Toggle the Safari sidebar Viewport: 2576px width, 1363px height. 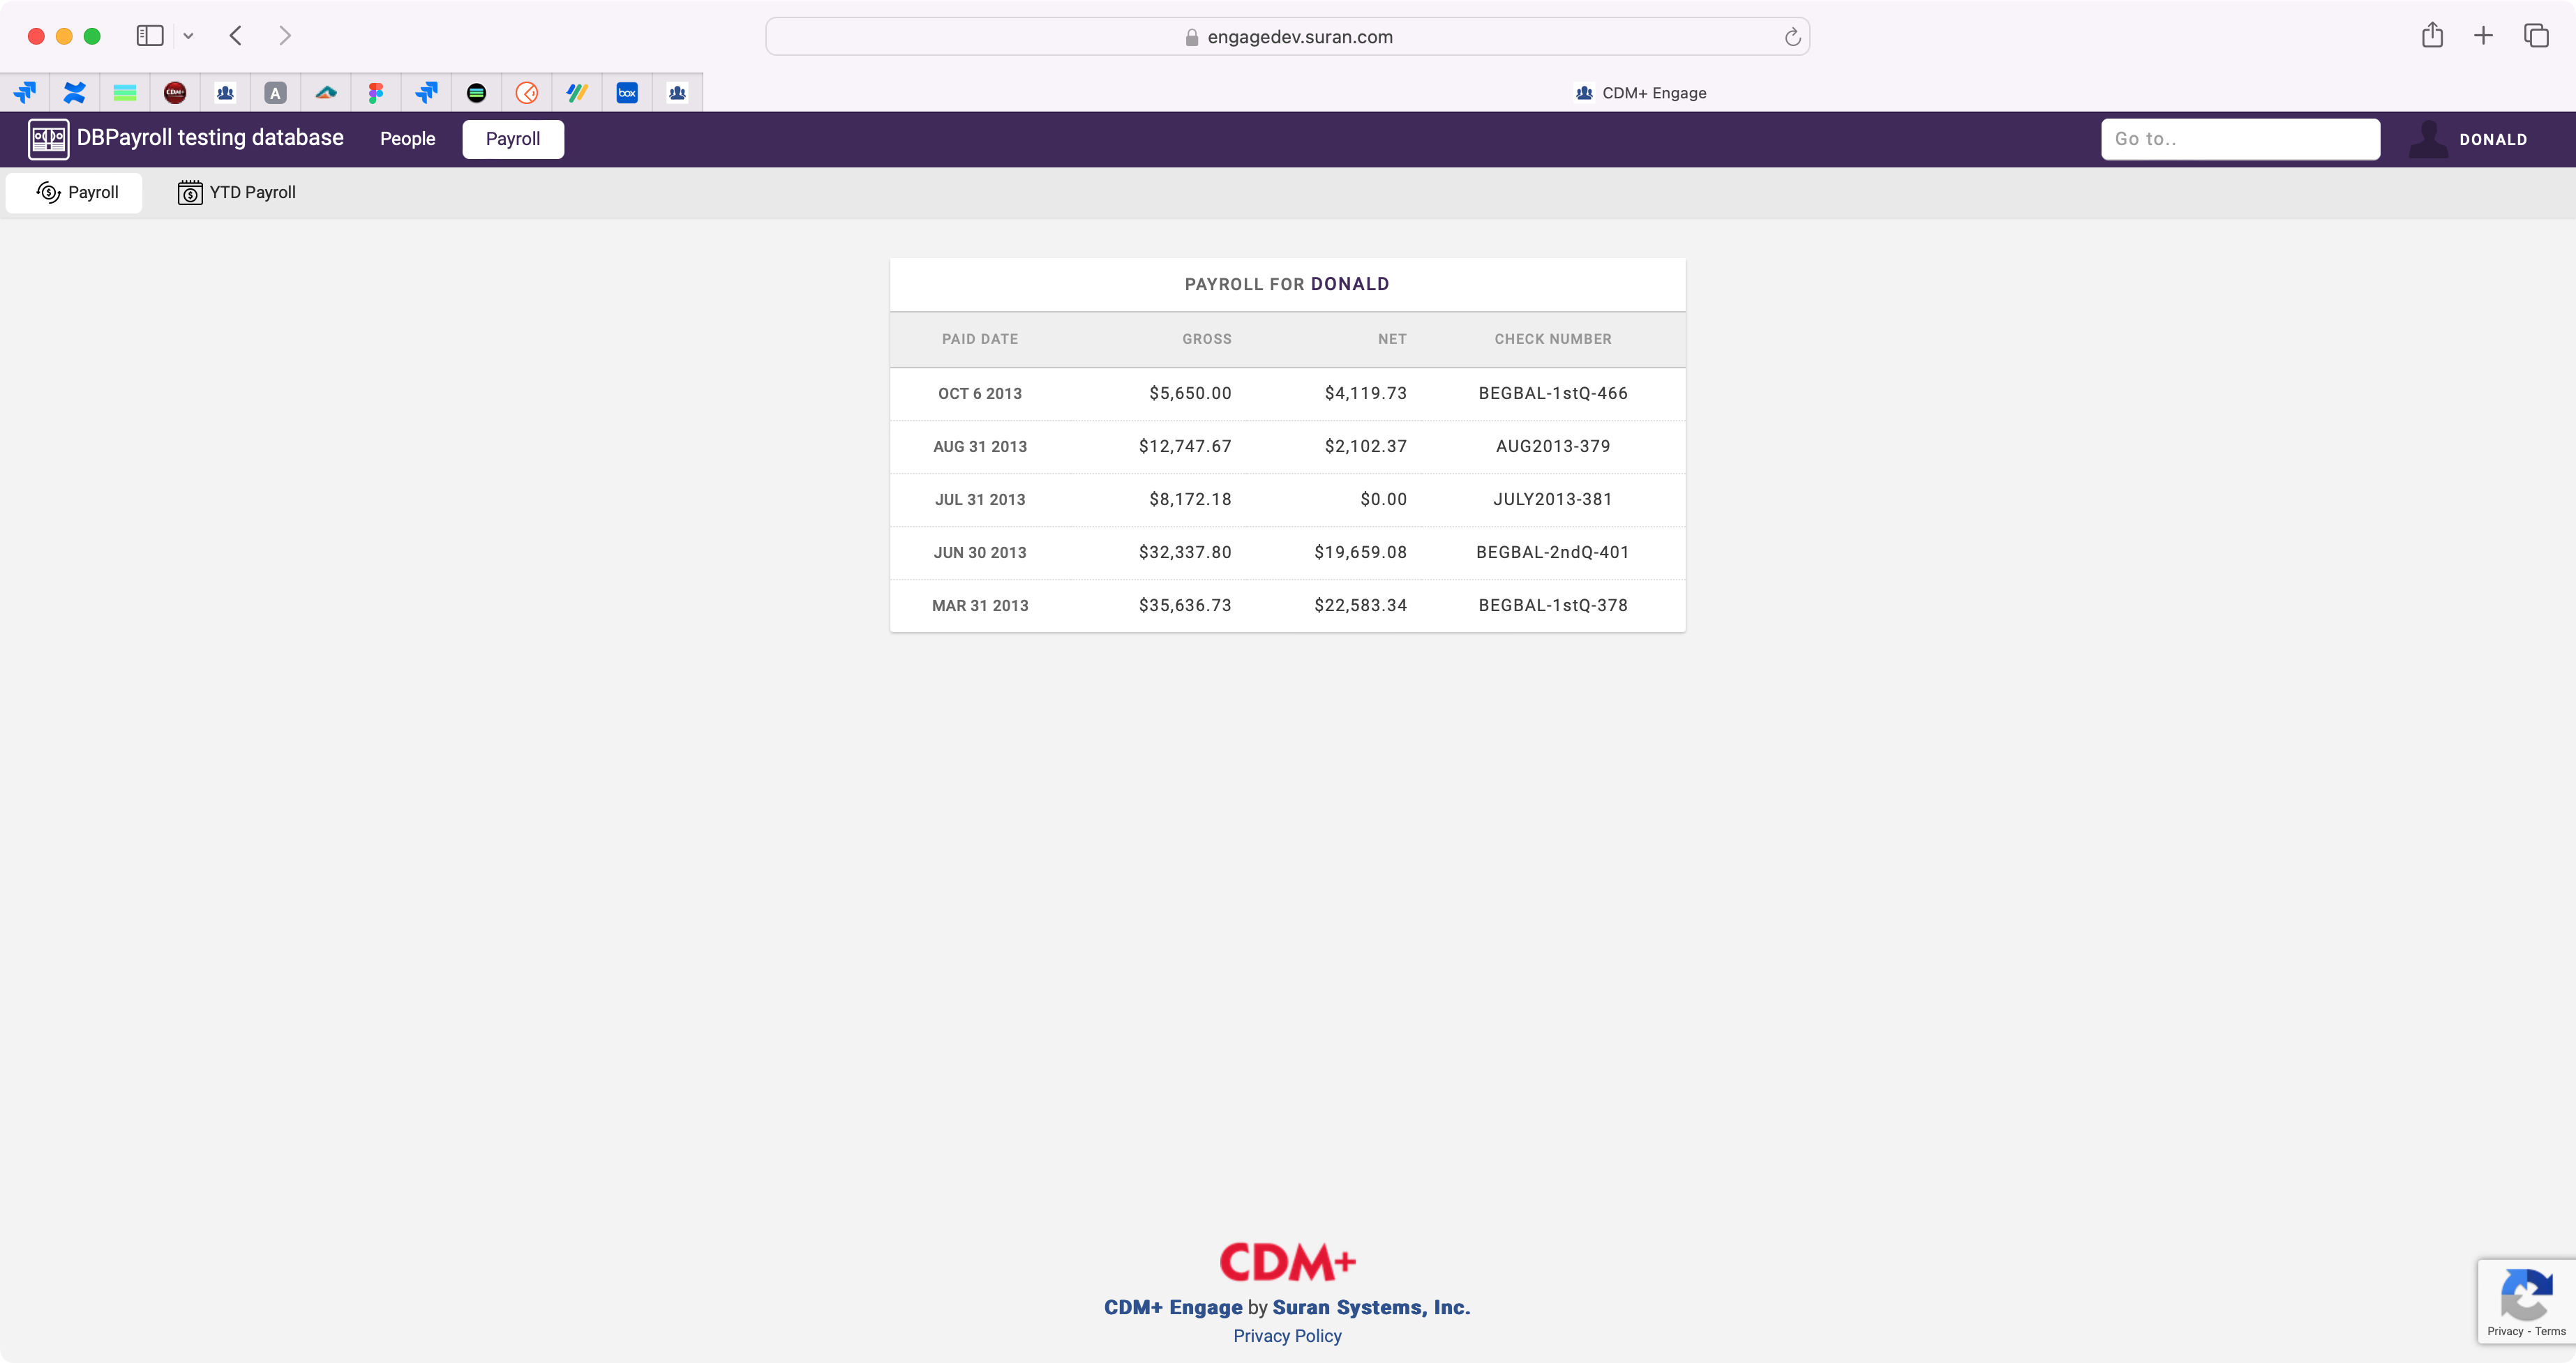(150, 36)
